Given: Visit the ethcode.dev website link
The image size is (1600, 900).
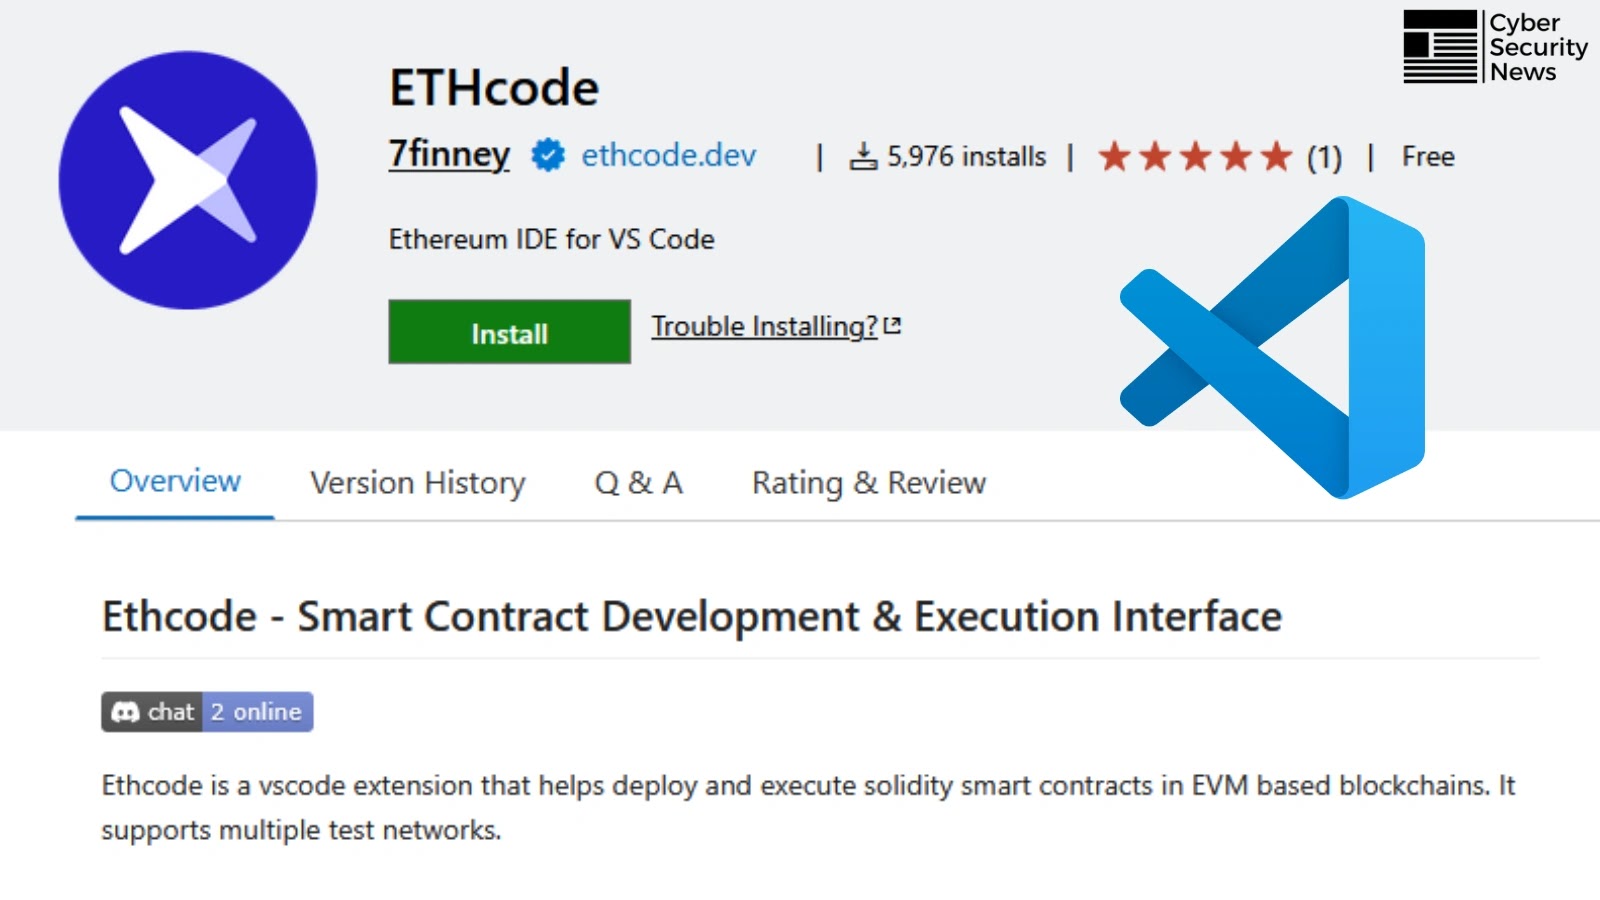Looking at the screenshot, I should coord(668,156).
